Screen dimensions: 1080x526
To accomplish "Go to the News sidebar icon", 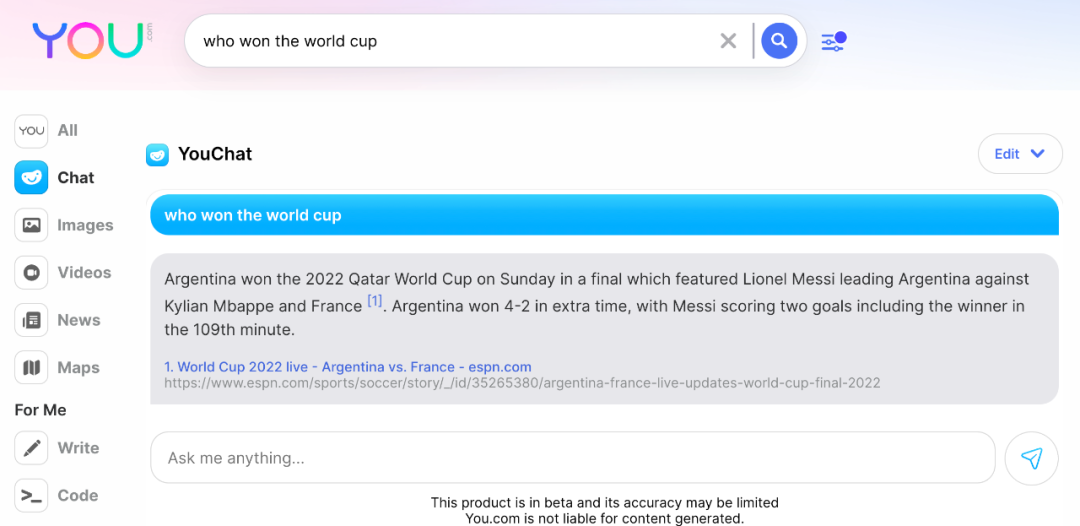I will coord(32,320).
